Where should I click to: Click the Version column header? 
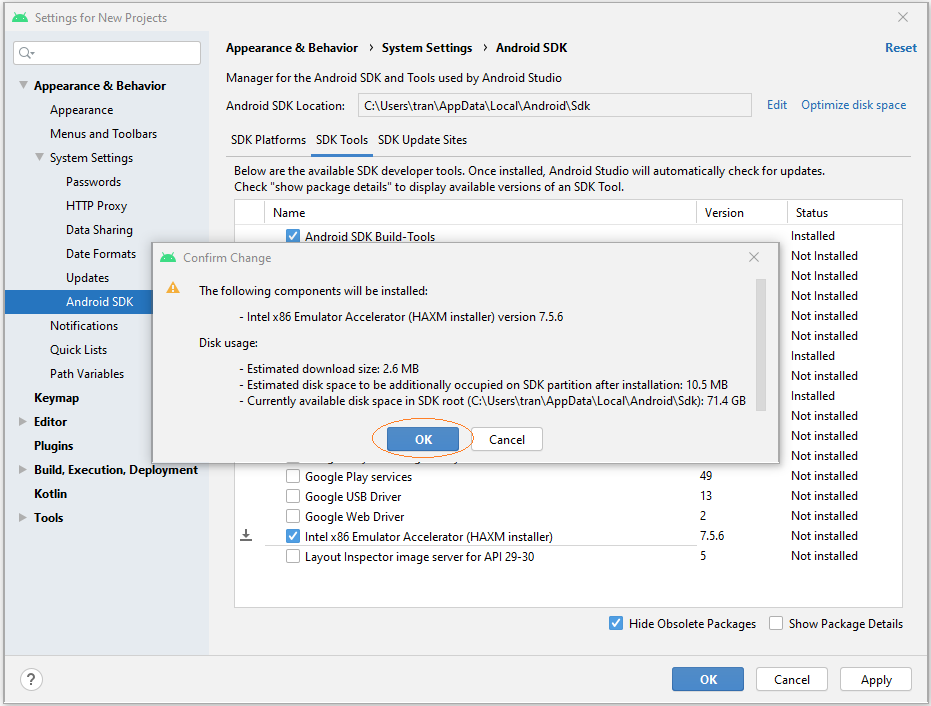click(742, 213)
